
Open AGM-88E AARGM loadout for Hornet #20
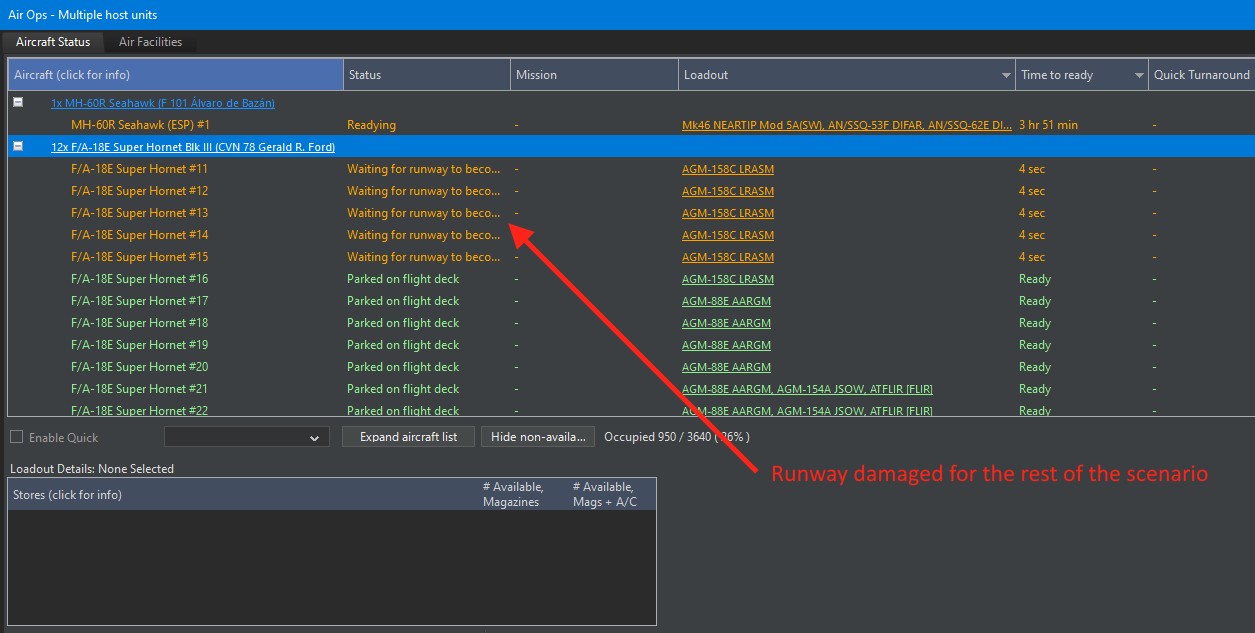[726, 367]
